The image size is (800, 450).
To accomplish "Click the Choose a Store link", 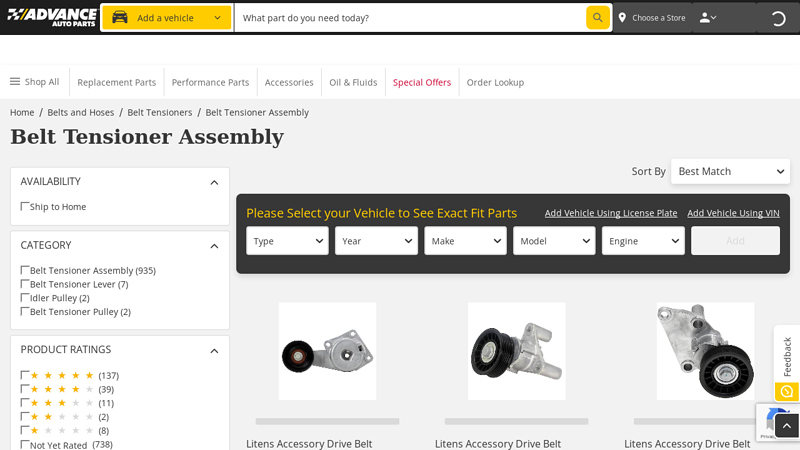I will (659, 18).
